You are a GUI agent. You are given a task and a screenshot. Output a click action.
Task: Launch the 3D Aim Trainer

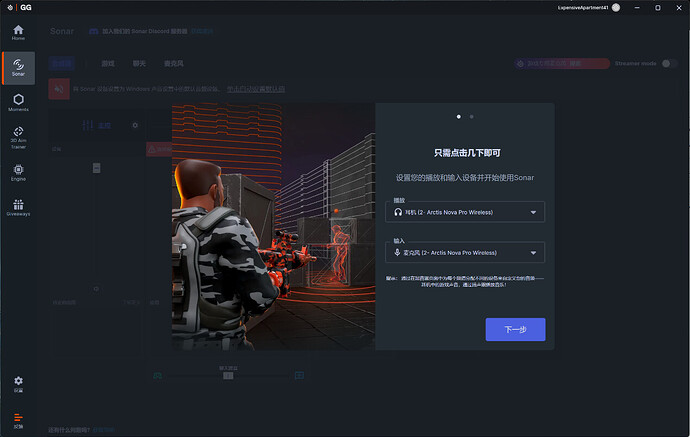(18, 136)
